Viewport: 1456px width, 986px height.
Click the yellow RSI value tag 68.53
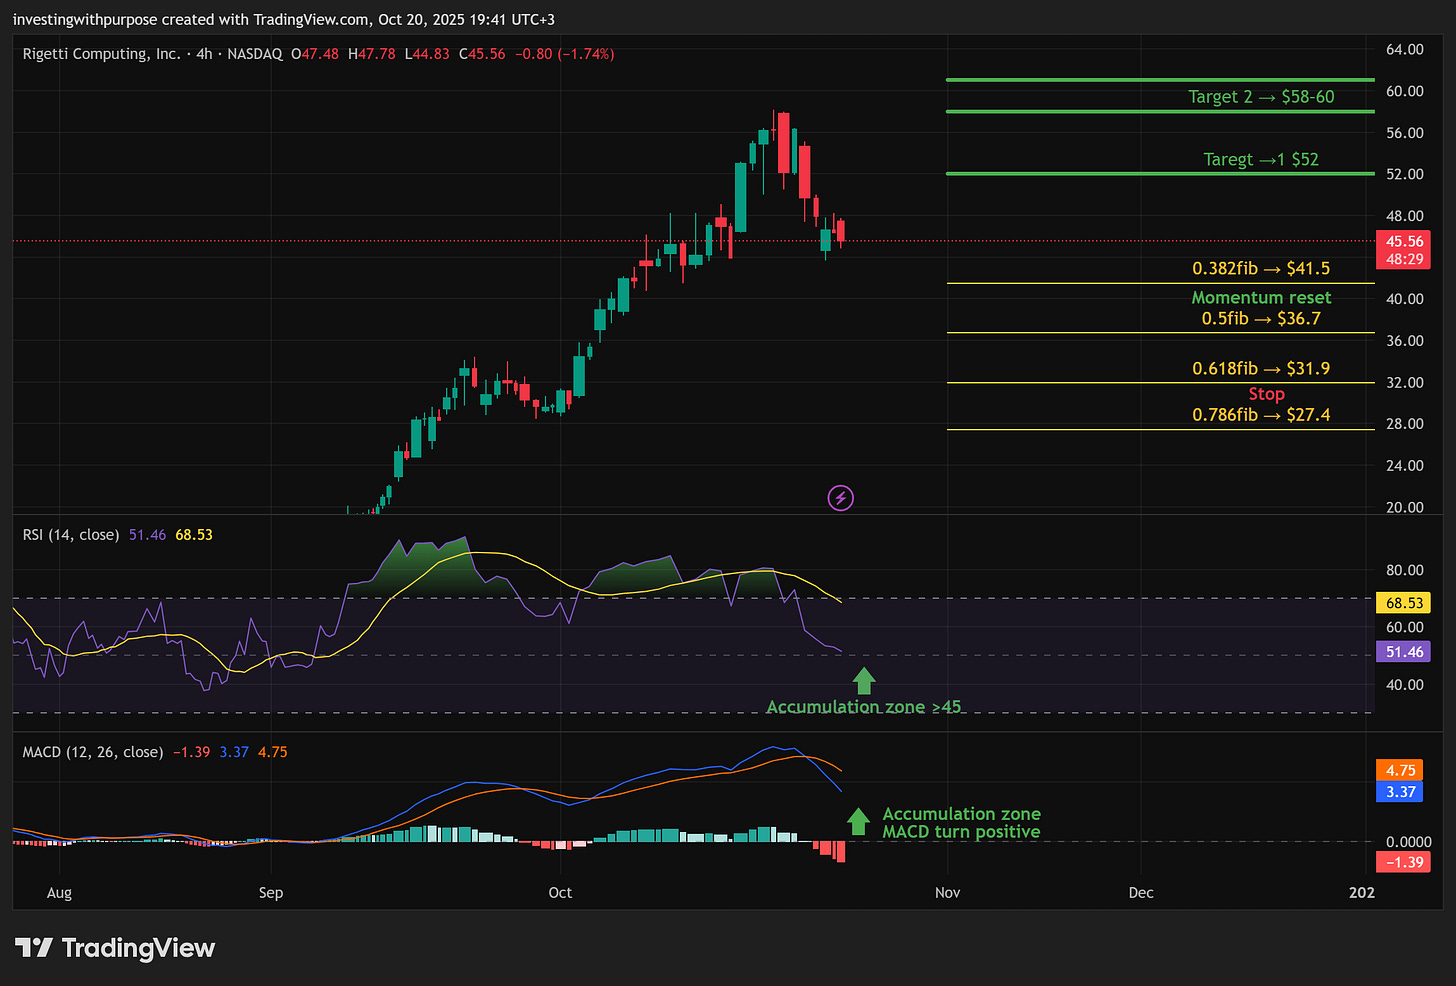[1404, 603]
